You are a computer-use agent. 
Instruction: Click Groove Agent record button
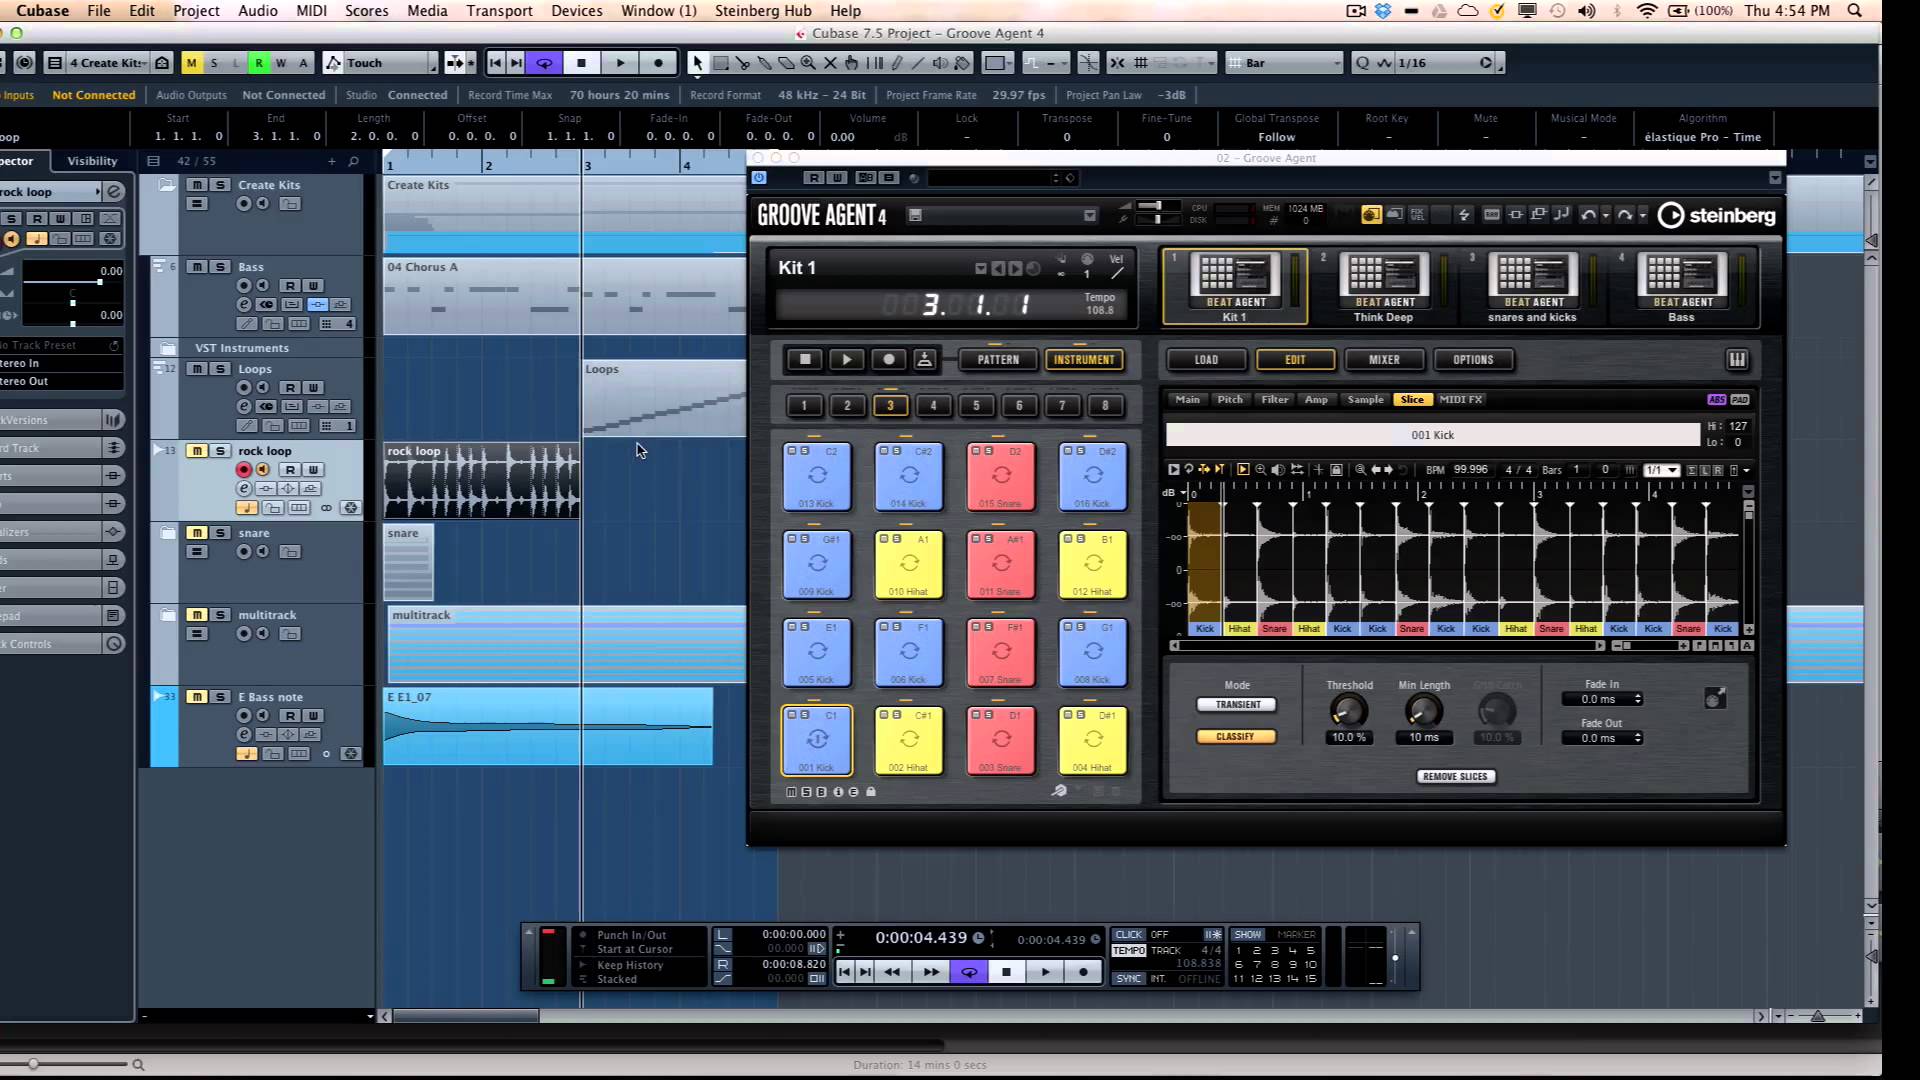pyautogui.click(x=888, y=360)
